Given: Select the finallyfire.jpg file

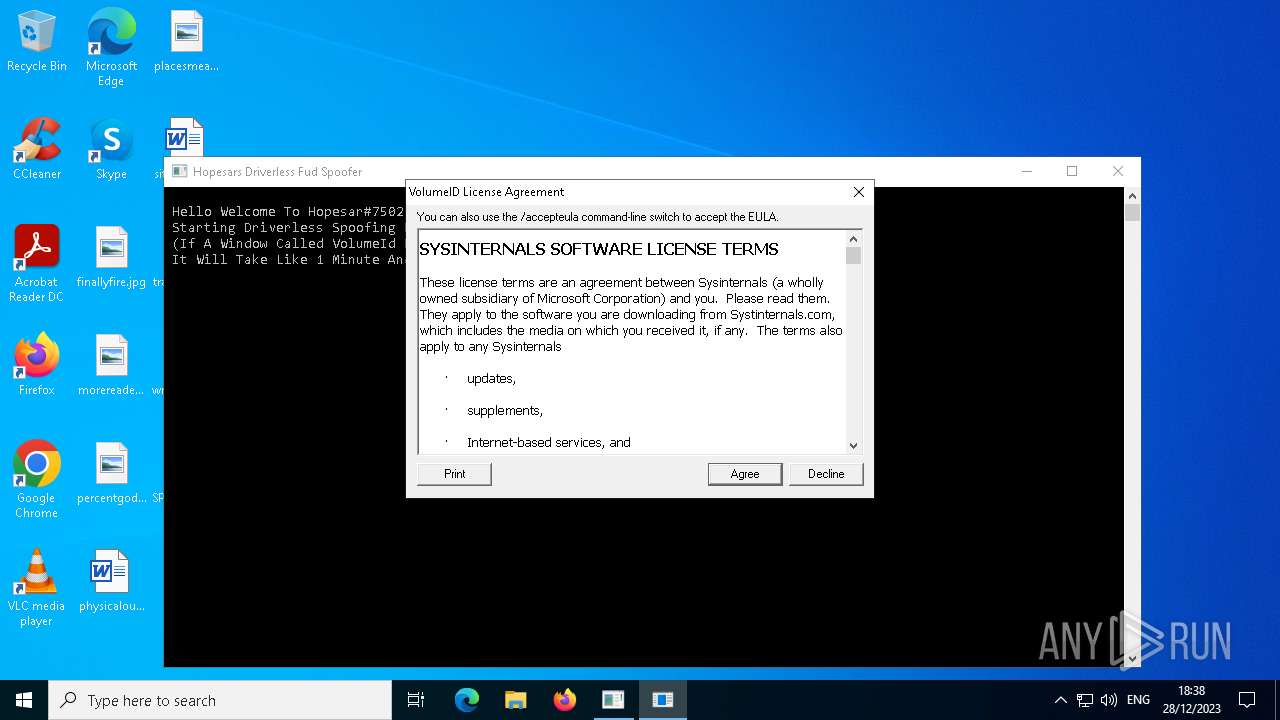Looking at the screenshot, I should click(x=111, y=258).
